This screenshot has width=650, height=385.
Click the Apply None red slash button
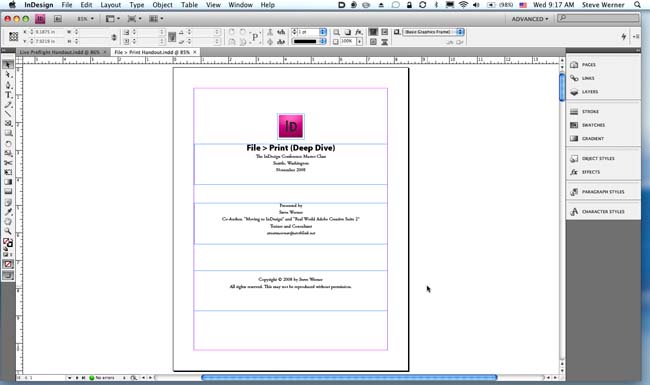pyautogui.click(x=8, y=264)
